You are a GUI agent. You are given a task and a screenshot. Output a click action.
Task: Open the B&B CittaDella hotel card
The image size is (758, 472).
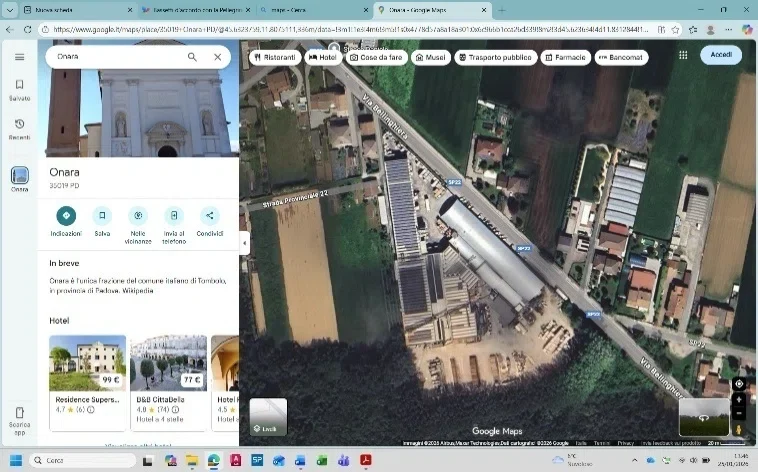(169, 382)
